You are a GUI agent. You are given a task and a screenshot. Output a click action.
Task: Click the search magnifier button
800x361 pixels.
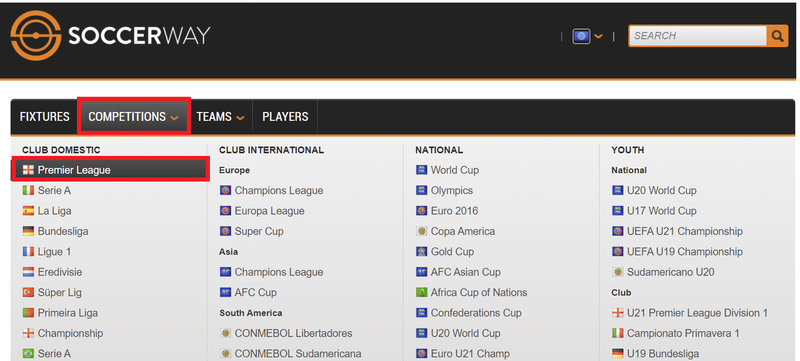(x=777, y=36)
